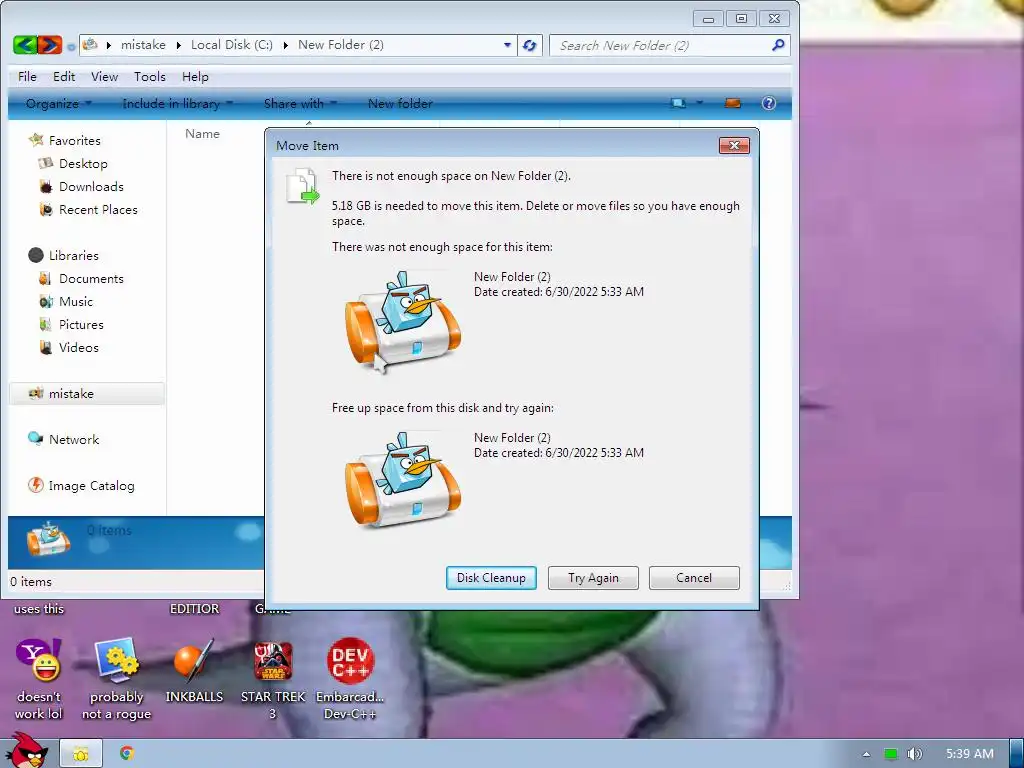Click Local Disk (C:) in address bar
Screen dimensions: 1024x768
(232, 45)
